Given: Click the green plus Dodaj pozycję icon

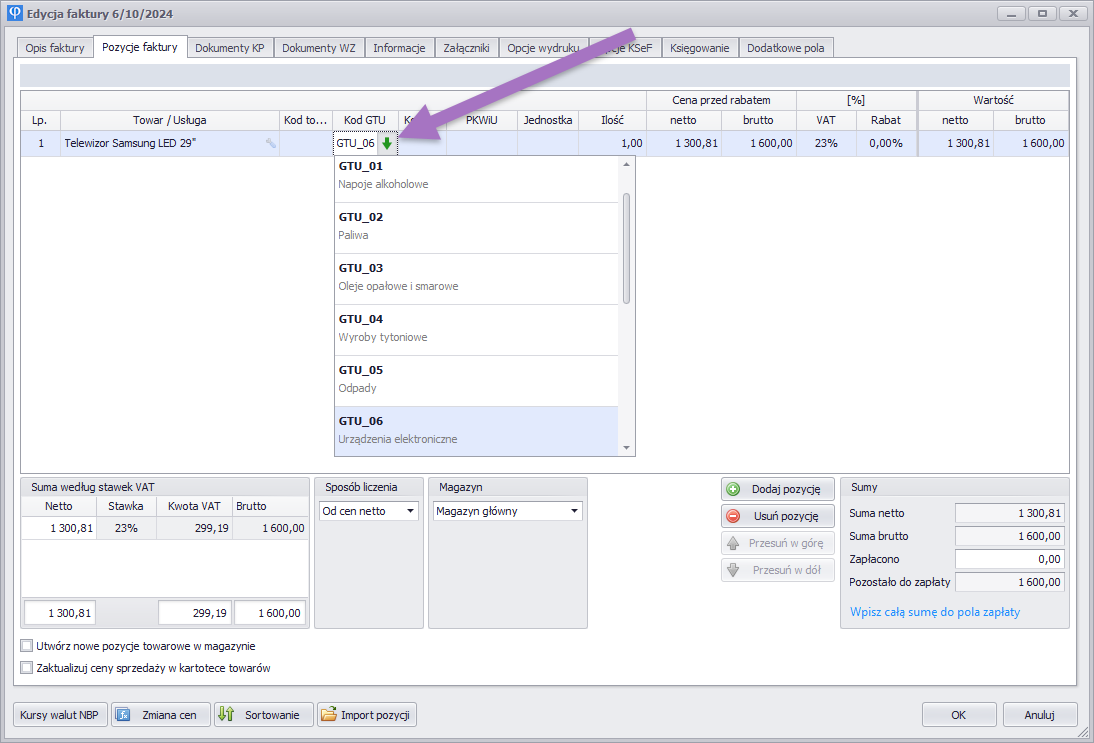Looking at the screenshot, I should (x=733, y=489).
